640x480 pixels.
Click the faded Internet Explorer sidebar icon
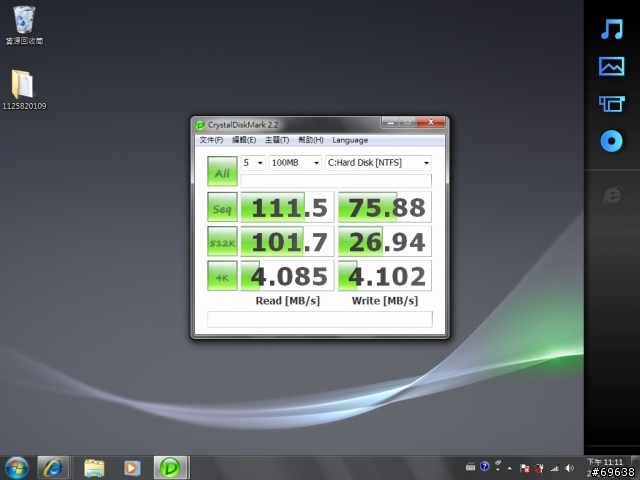pyautogui.click(x=612, y=196)
